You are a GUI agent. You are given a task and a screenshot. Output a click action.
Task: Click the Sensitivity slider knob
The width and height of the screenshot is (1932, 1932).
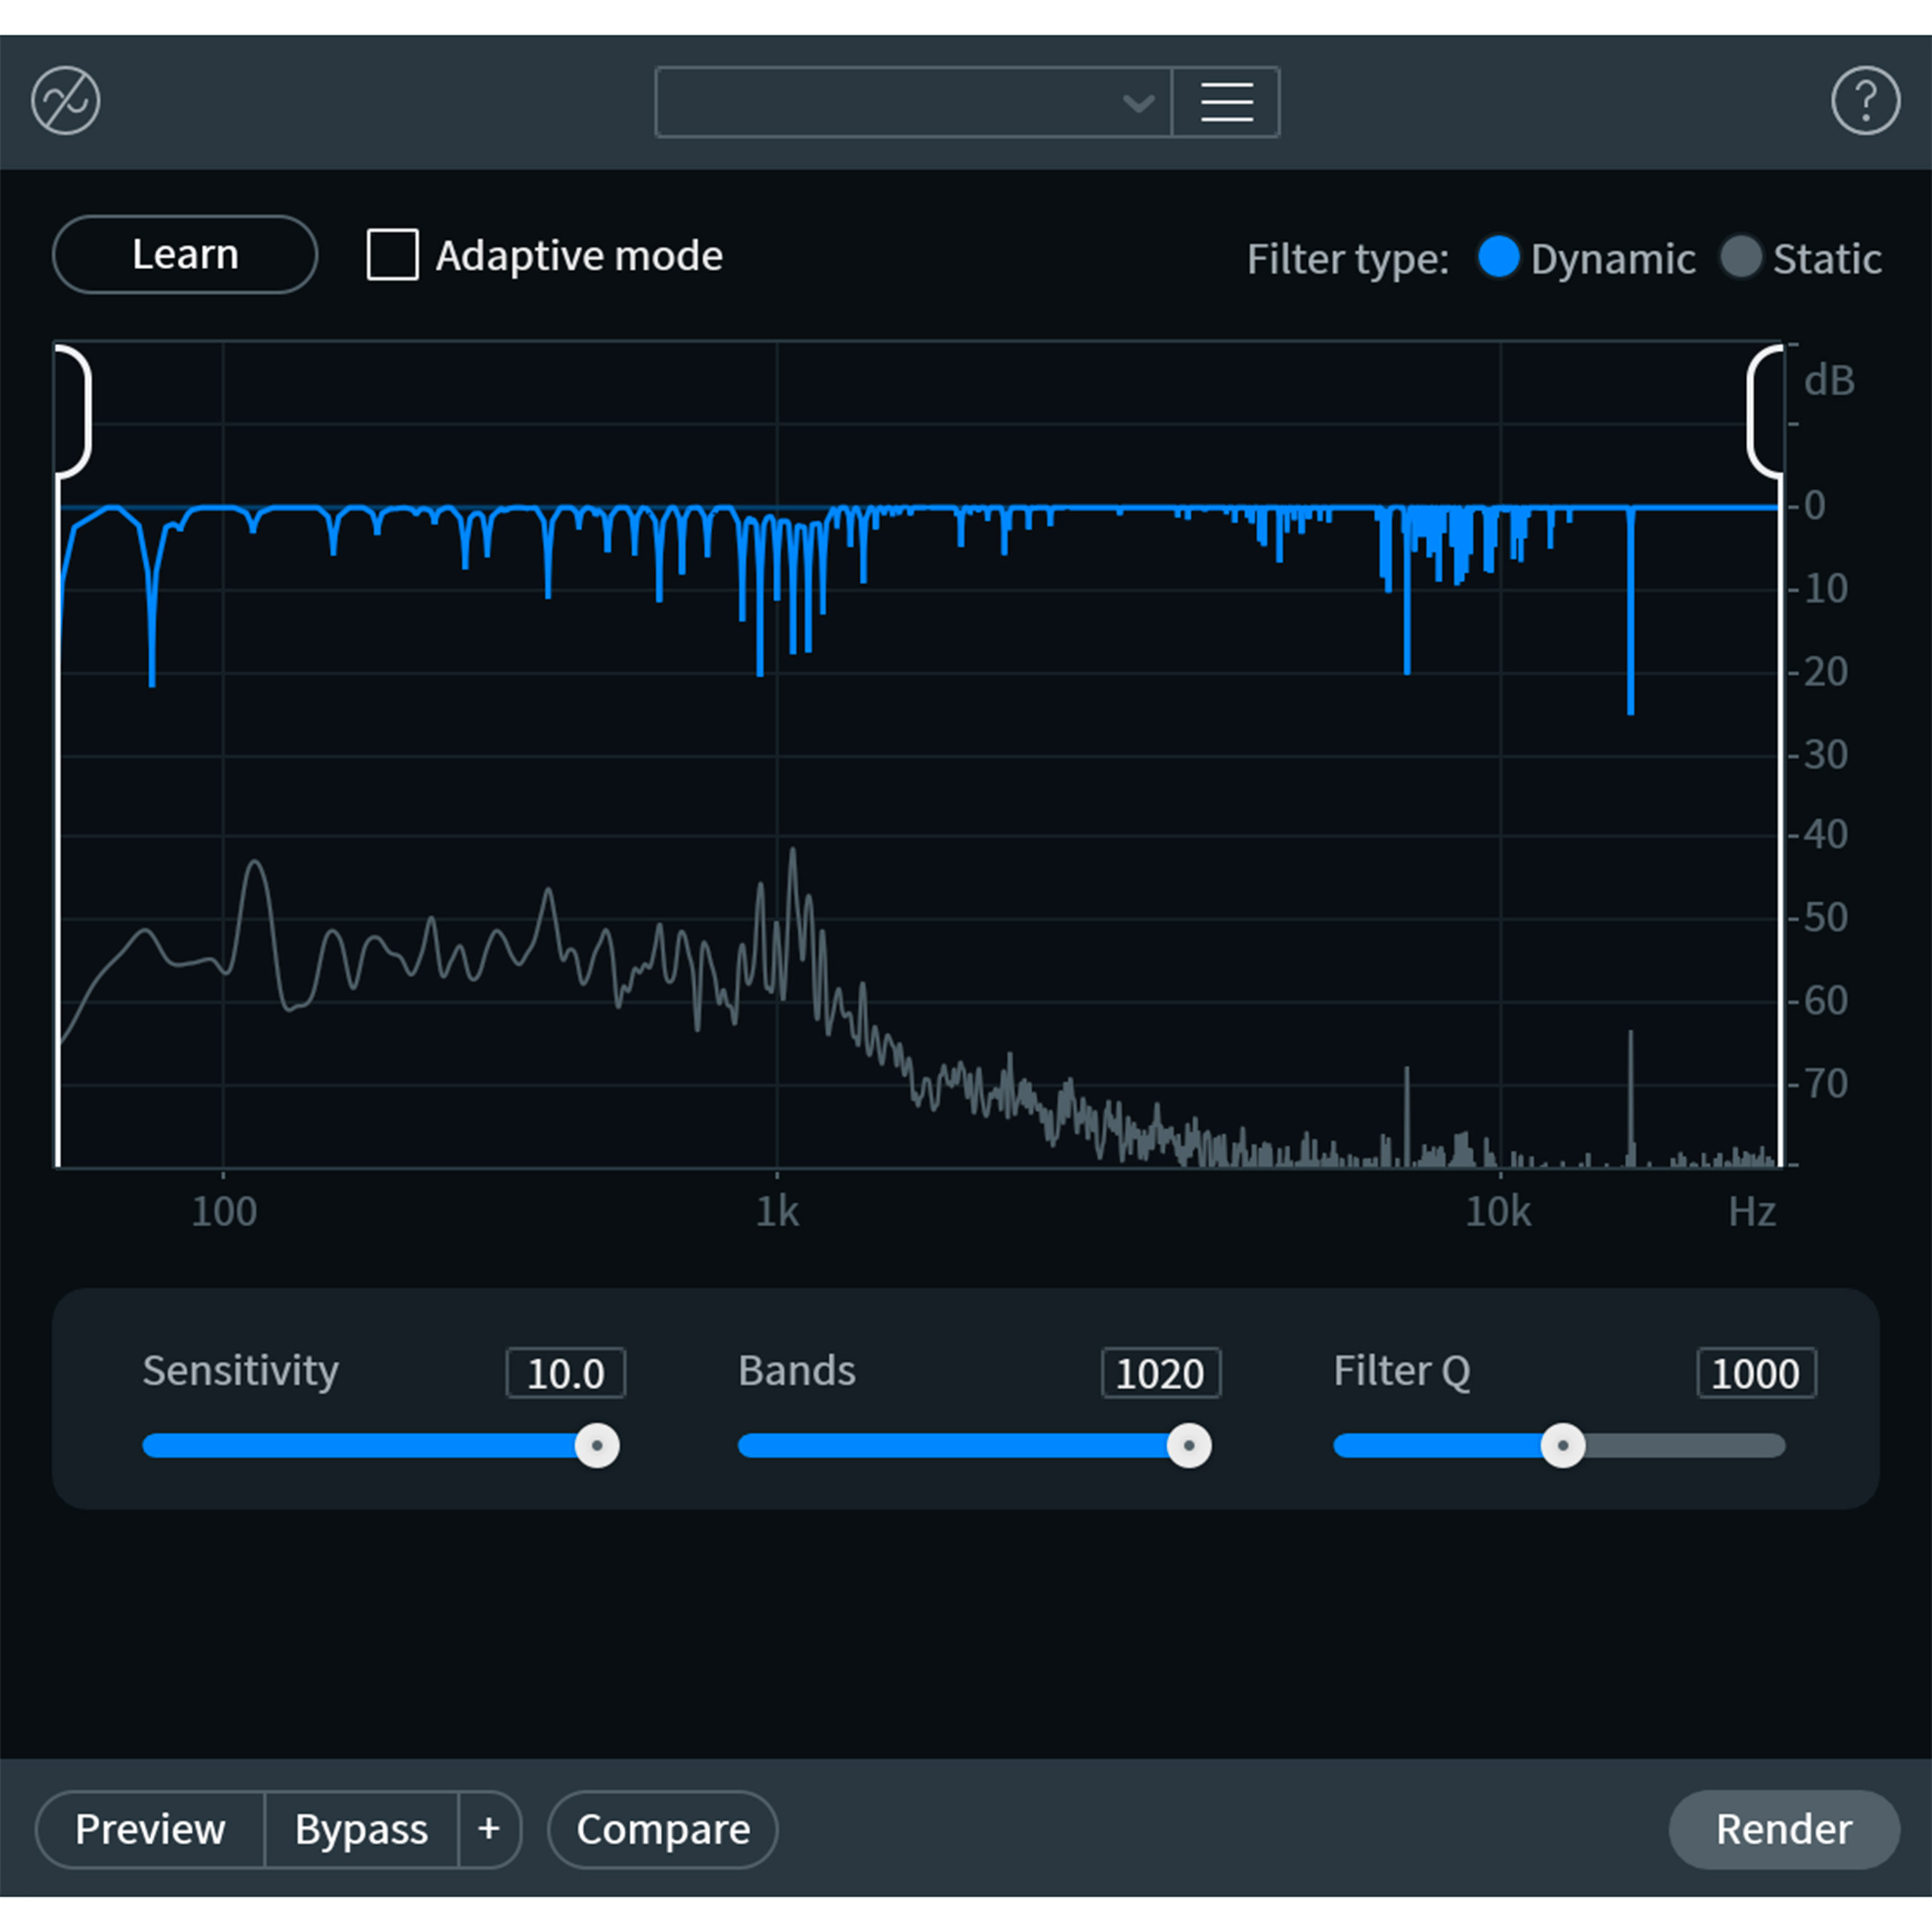pos(597,1446)
